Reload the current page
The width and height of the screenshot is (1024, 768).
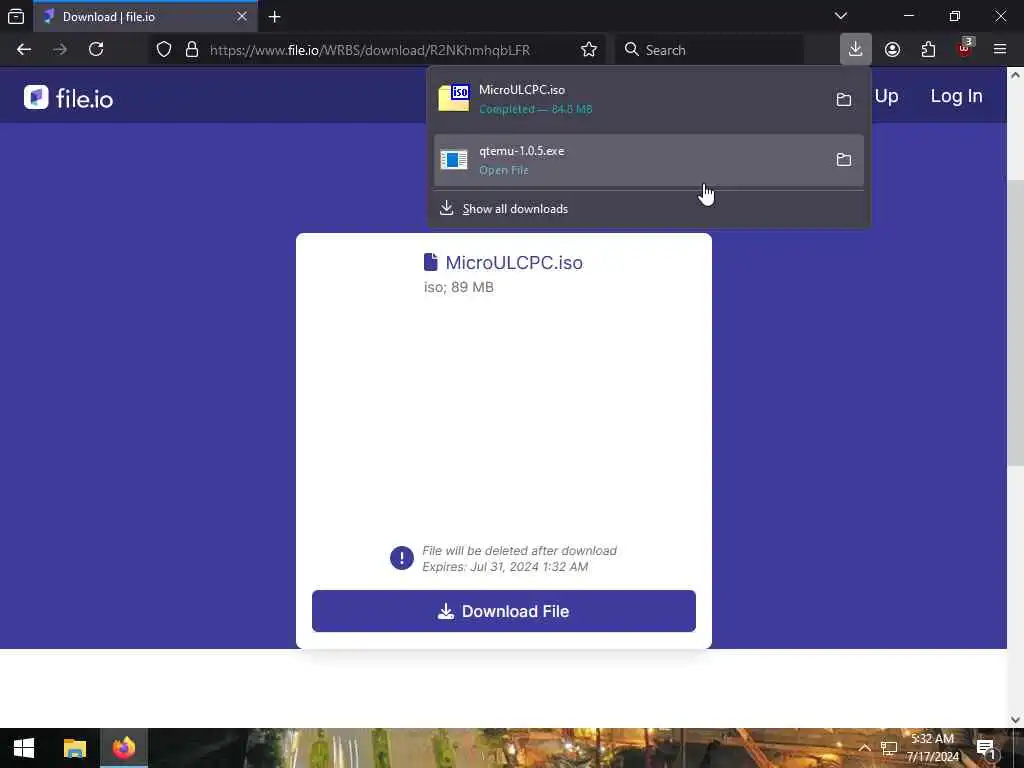click(x=96, y=50)
